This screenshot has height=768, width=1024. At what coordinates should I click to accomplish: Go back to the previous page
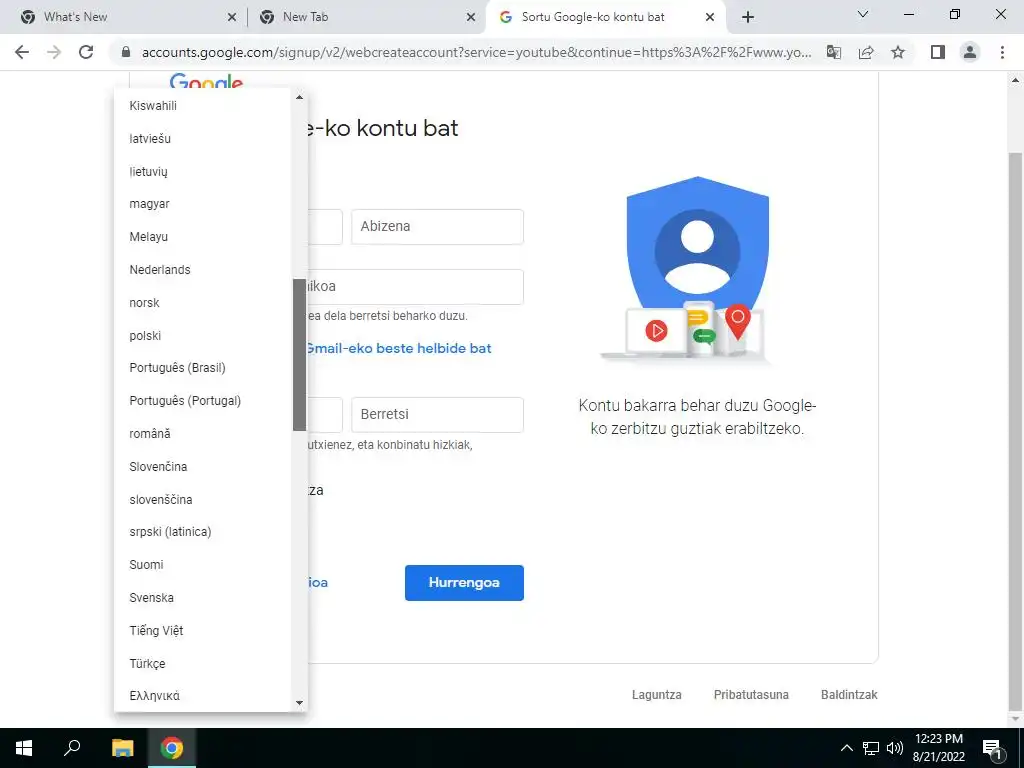tap(22, 52)
